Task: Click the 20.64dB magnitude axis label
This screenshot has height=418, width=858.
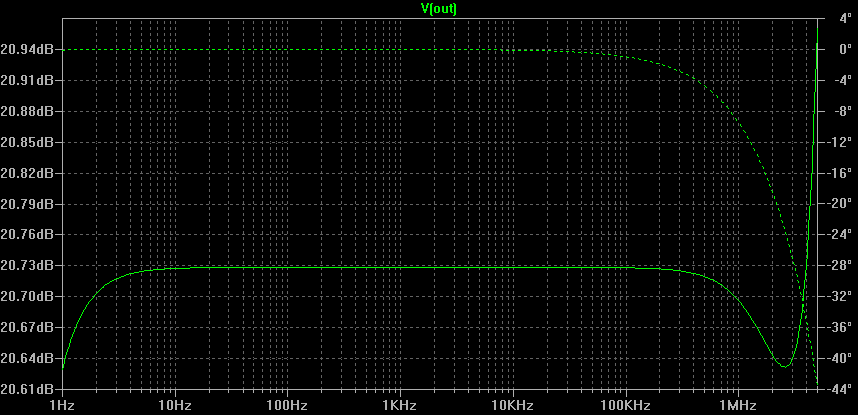Action: pos(27,358)
